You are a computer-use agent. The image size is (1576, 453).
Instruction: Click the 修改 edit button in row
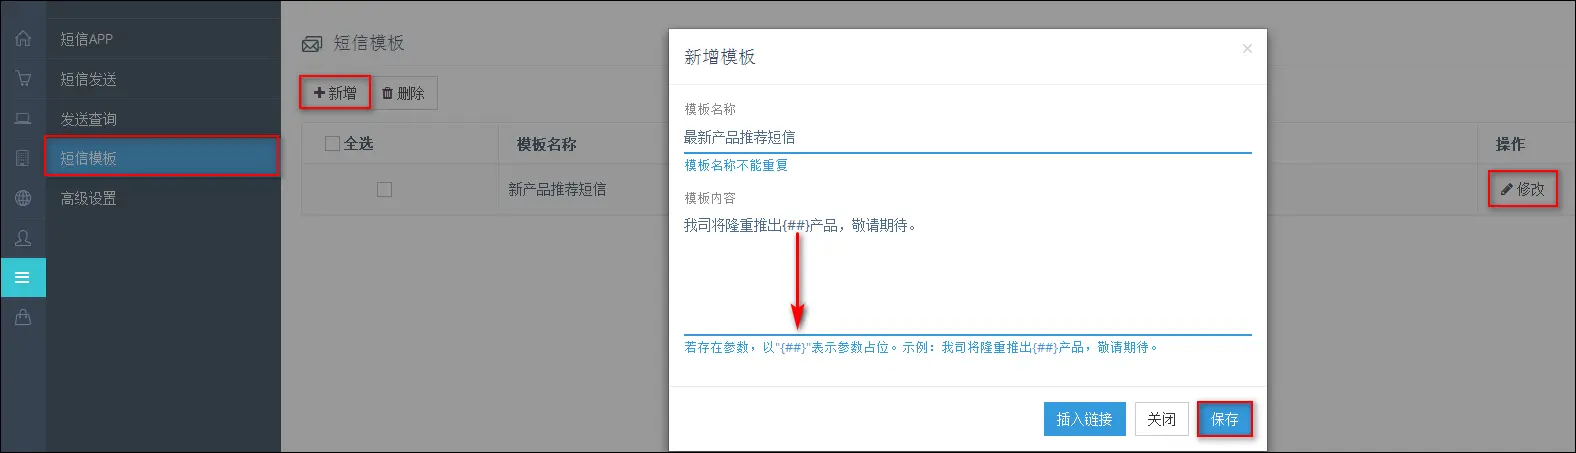tap(1522, 189)
